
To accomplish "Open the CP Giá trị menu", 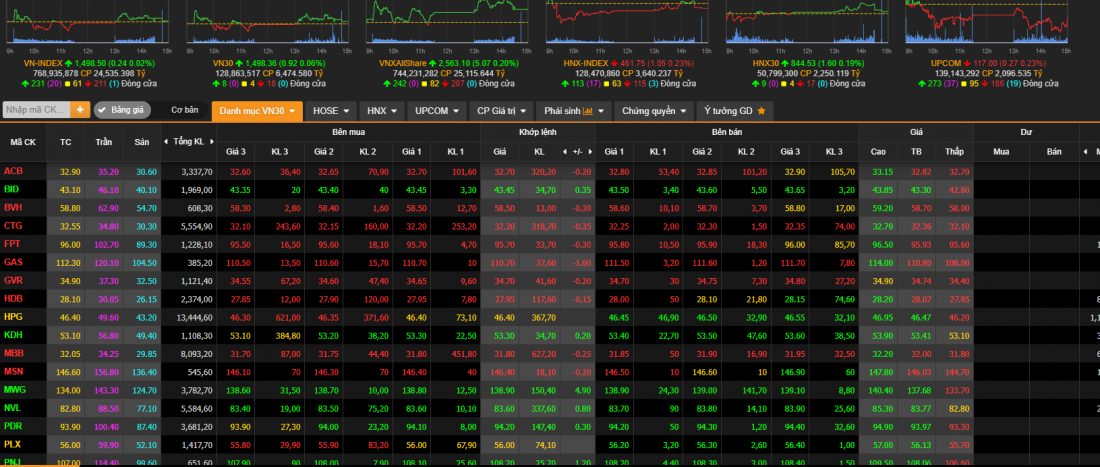I will (502, 110).
